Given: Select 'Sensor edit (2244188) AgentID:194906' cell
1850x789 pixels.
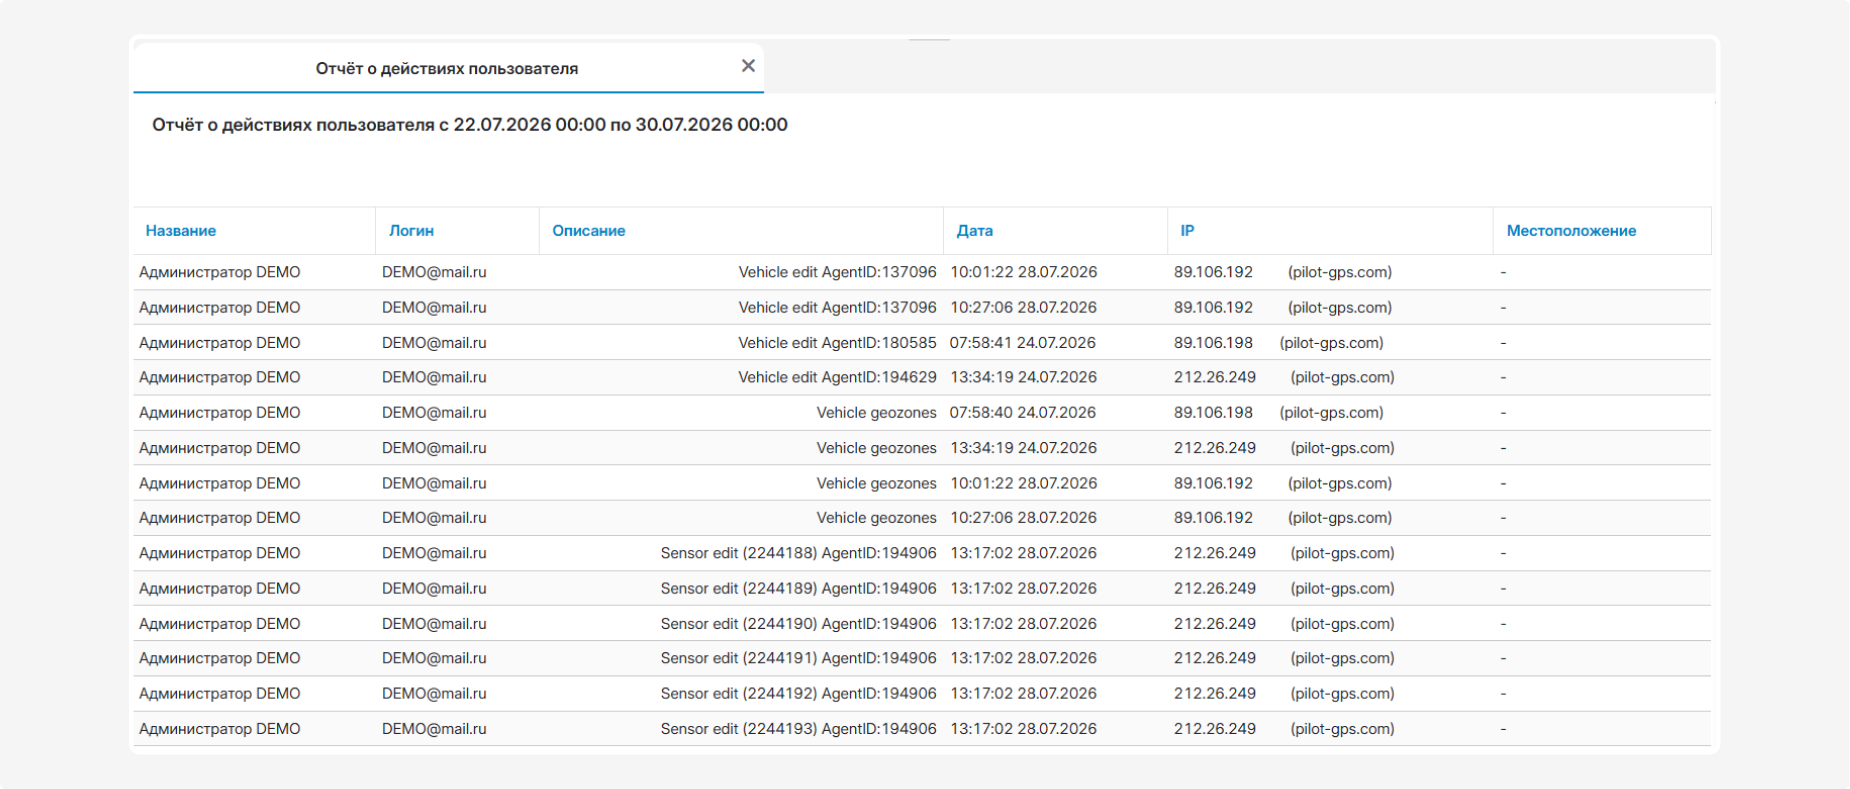Looking at the screenshot, I should click(798, 553).
